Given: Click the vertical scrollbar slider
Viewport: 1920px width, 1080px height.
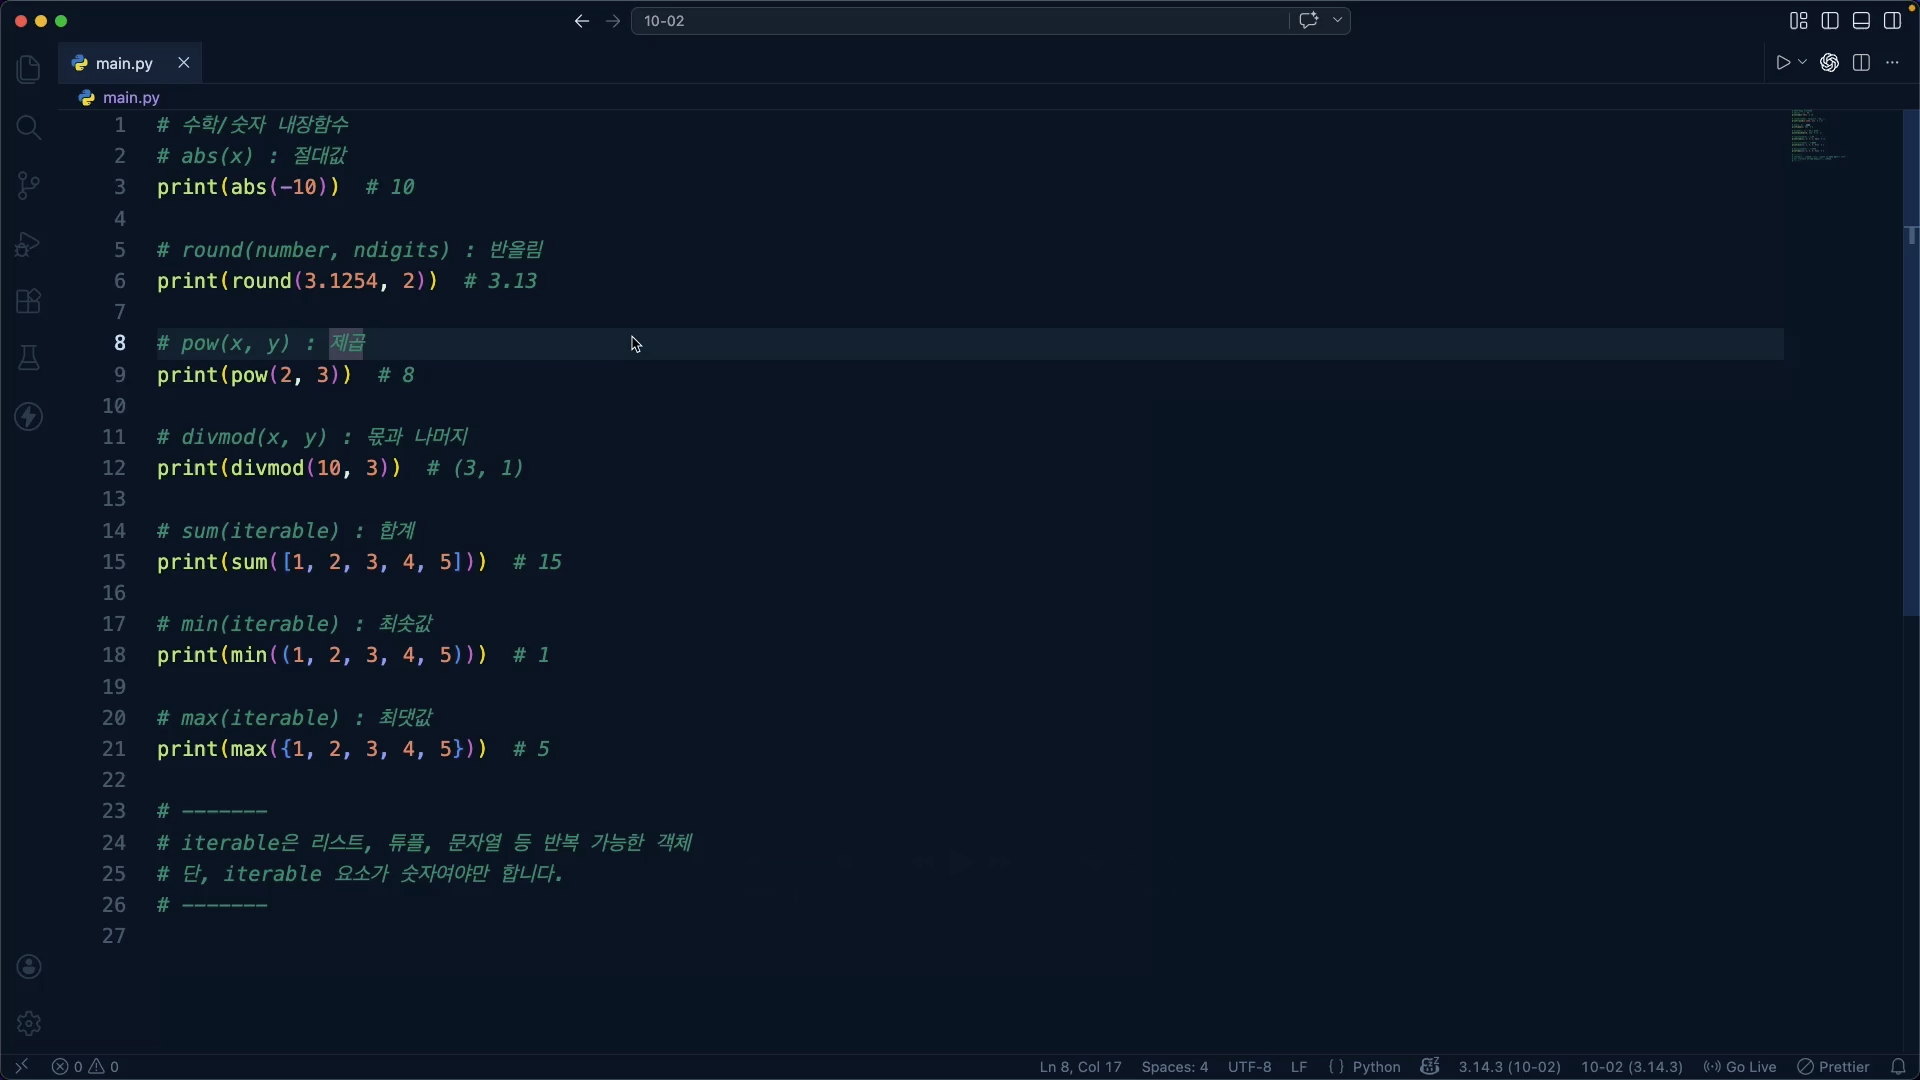Looking at the screenshot, I should coord(1910,360).
